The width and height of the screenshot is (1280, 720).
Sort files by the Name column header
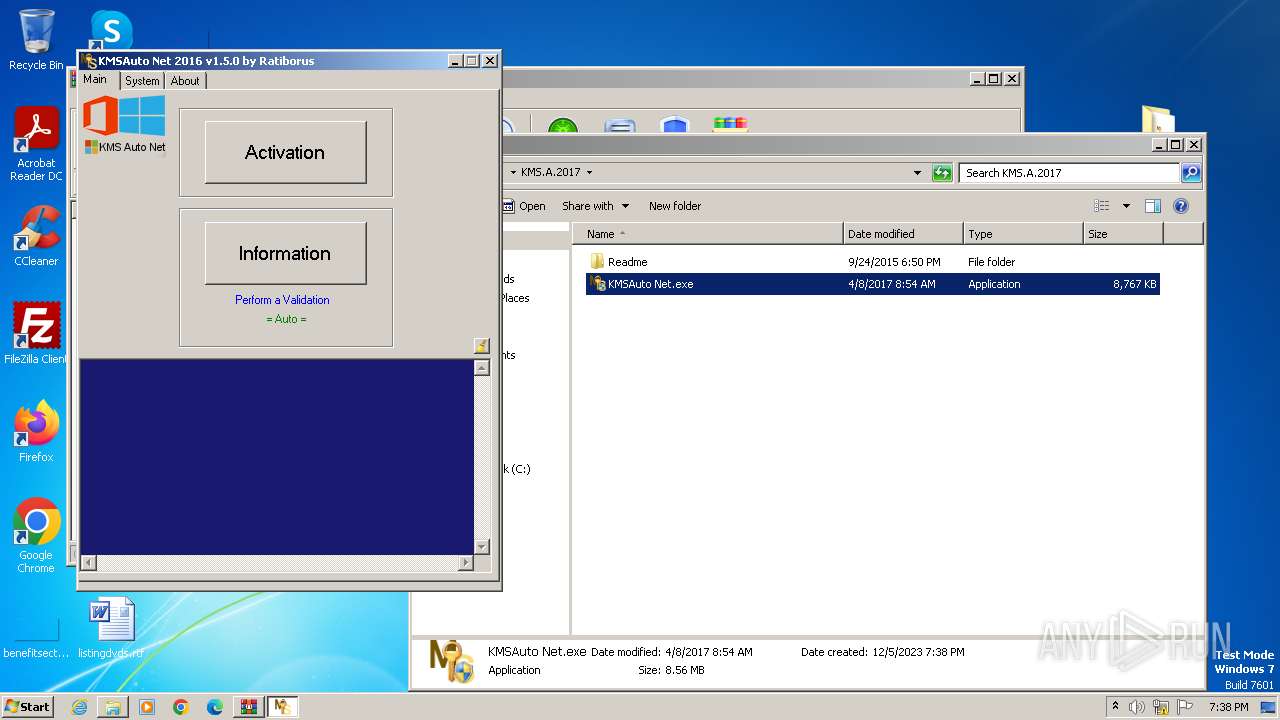pos(708,234)
